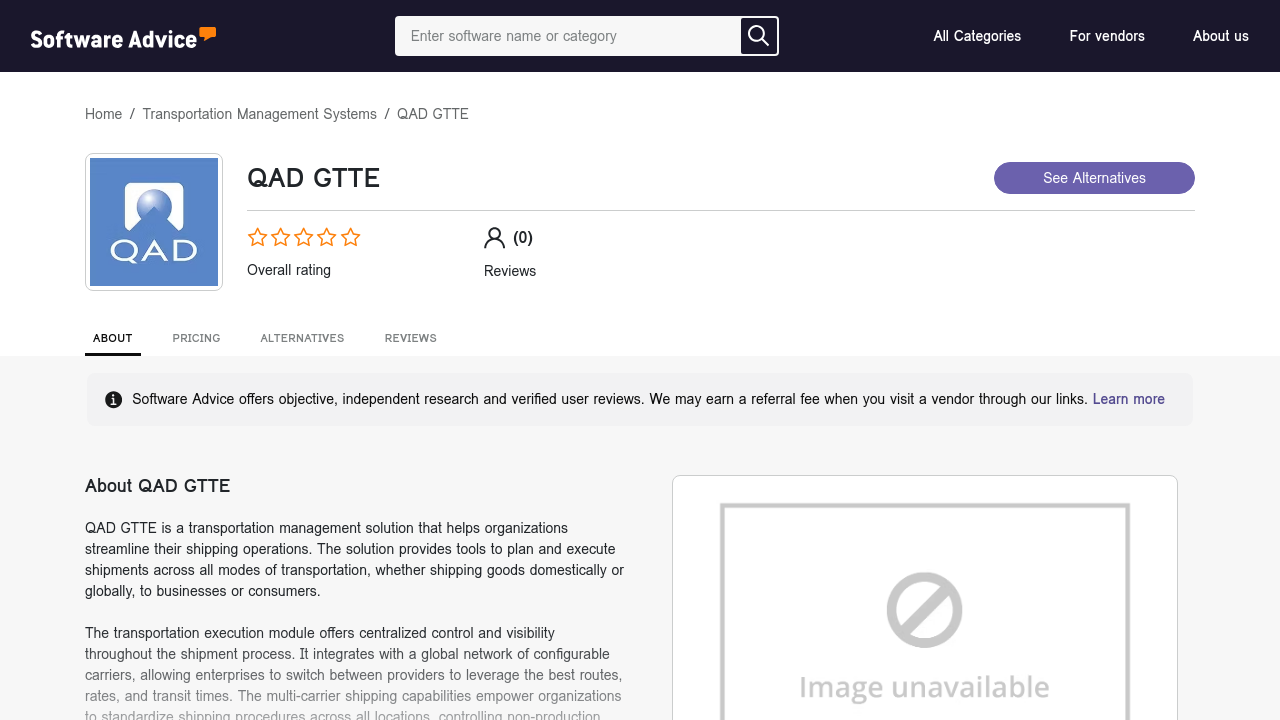This screenshot has height=720, width=1280.
Task: Switch to the Alternatives tab
Action: pyautogui.click(x=302, y=338)
